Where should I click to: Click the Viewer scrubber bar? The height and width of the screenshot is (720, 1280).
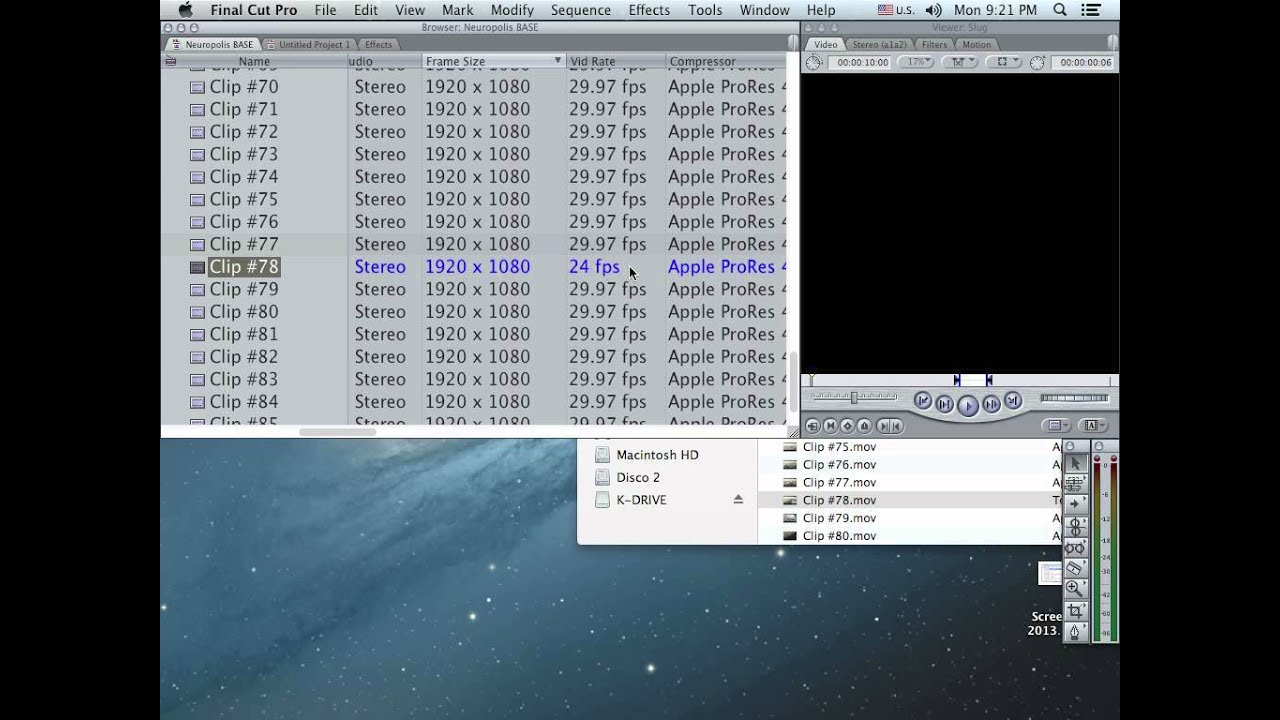click(x=959, y=380)
